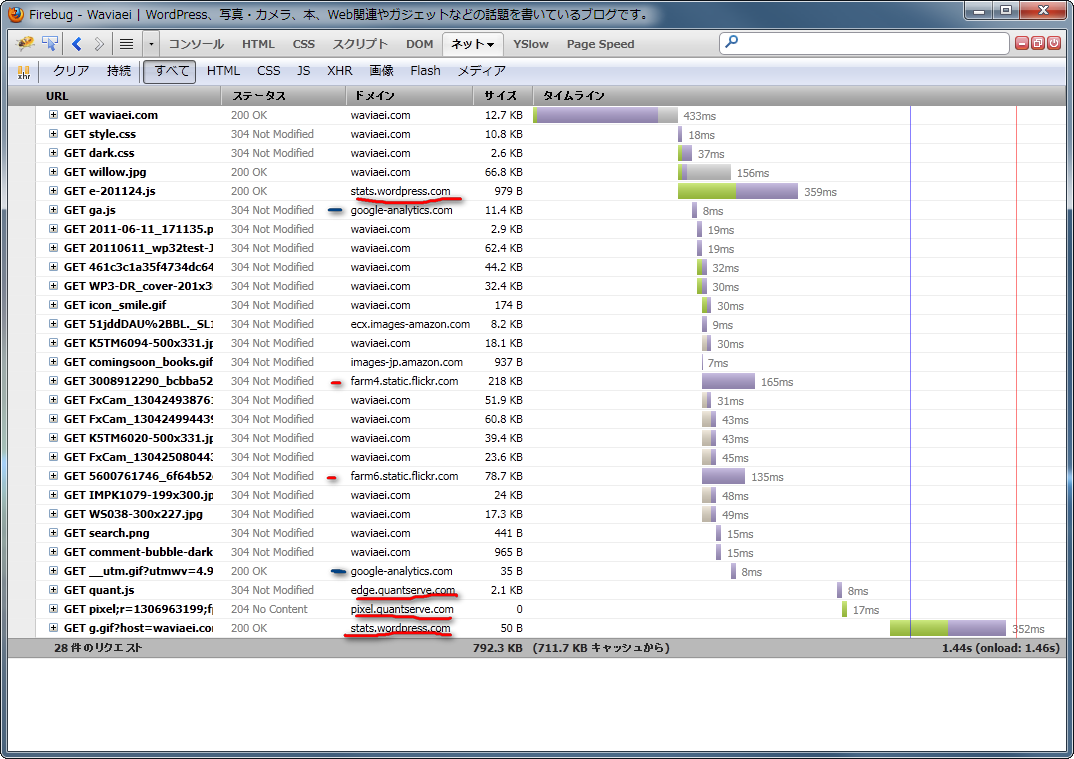
Task: Select the 204 No Content status cell
Action: [x=269, y=609]
